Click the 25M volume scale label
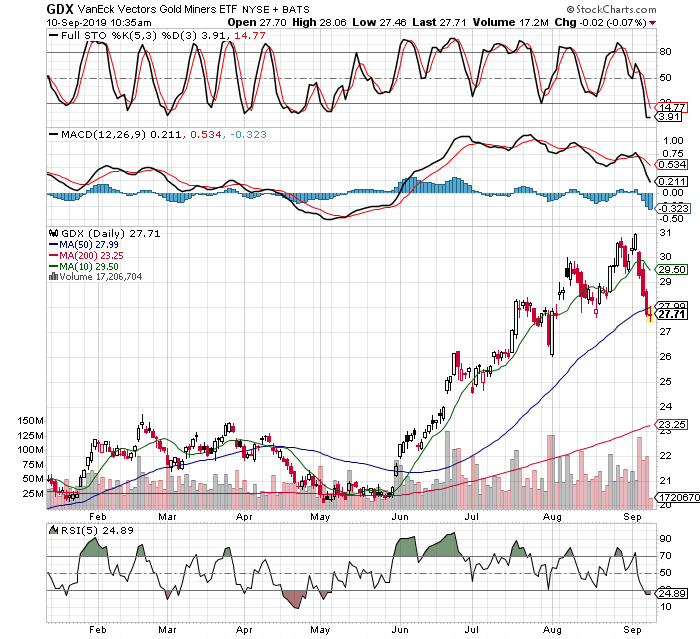 coord(33,494)
